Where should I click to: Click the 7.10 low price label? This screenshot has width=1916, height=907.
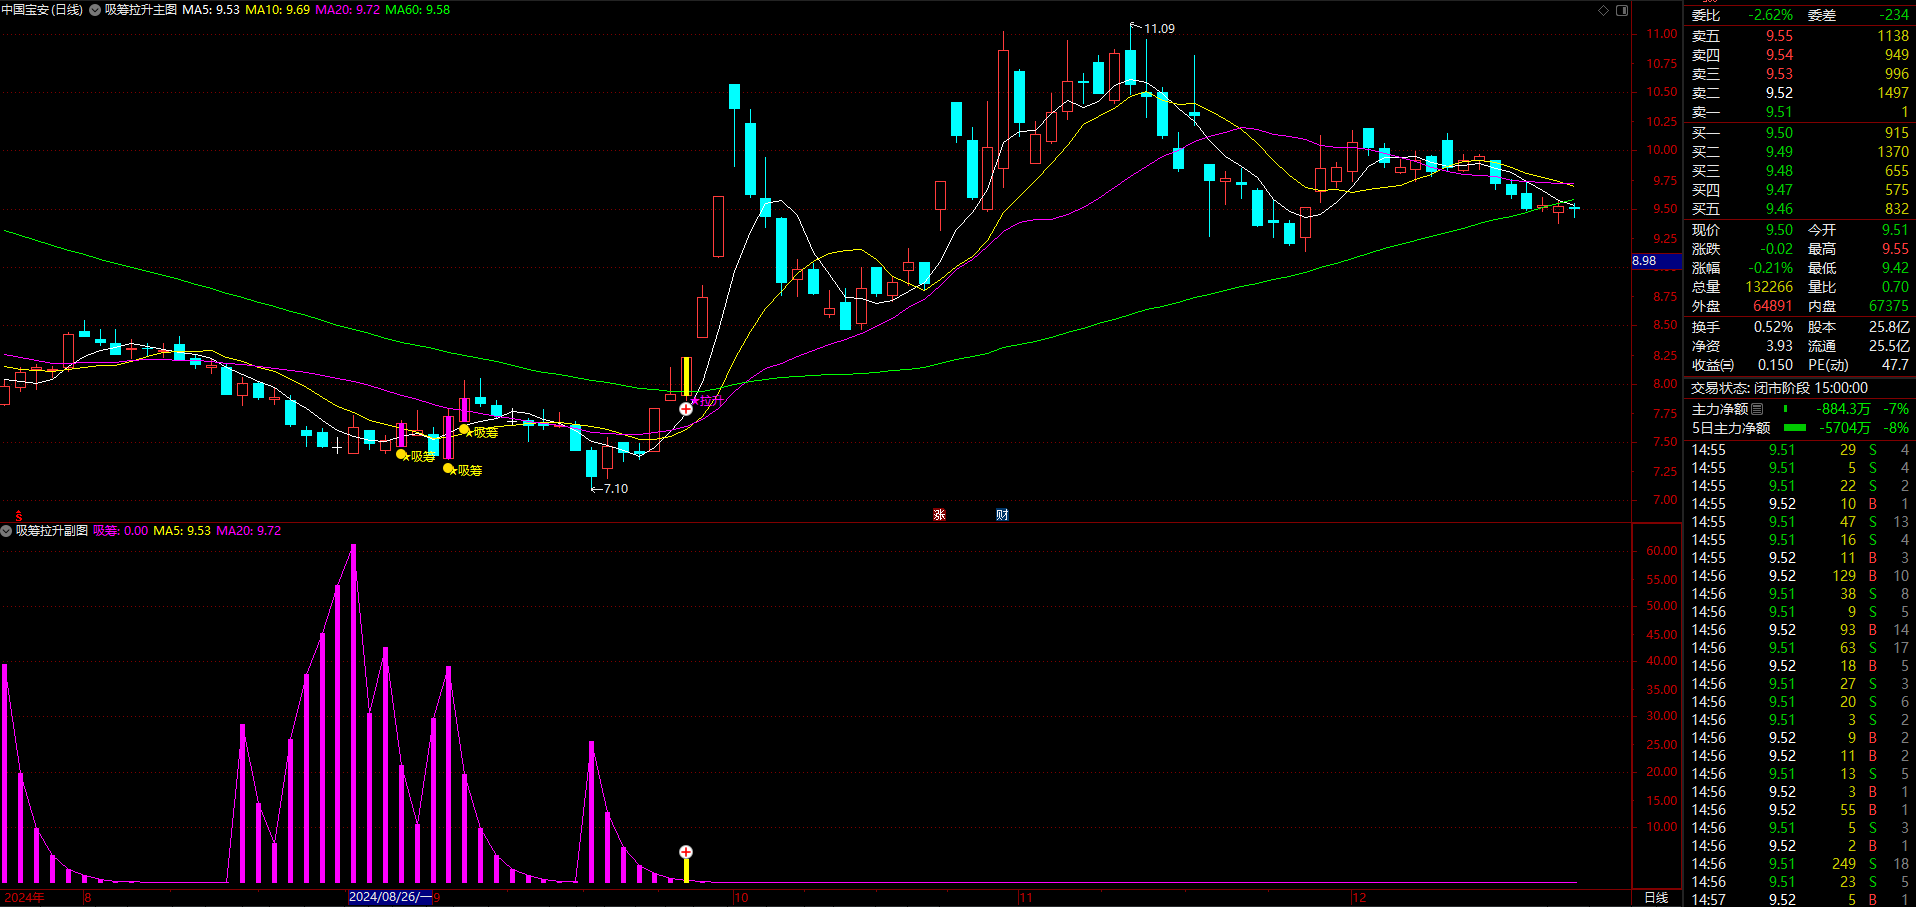[616, 489]
